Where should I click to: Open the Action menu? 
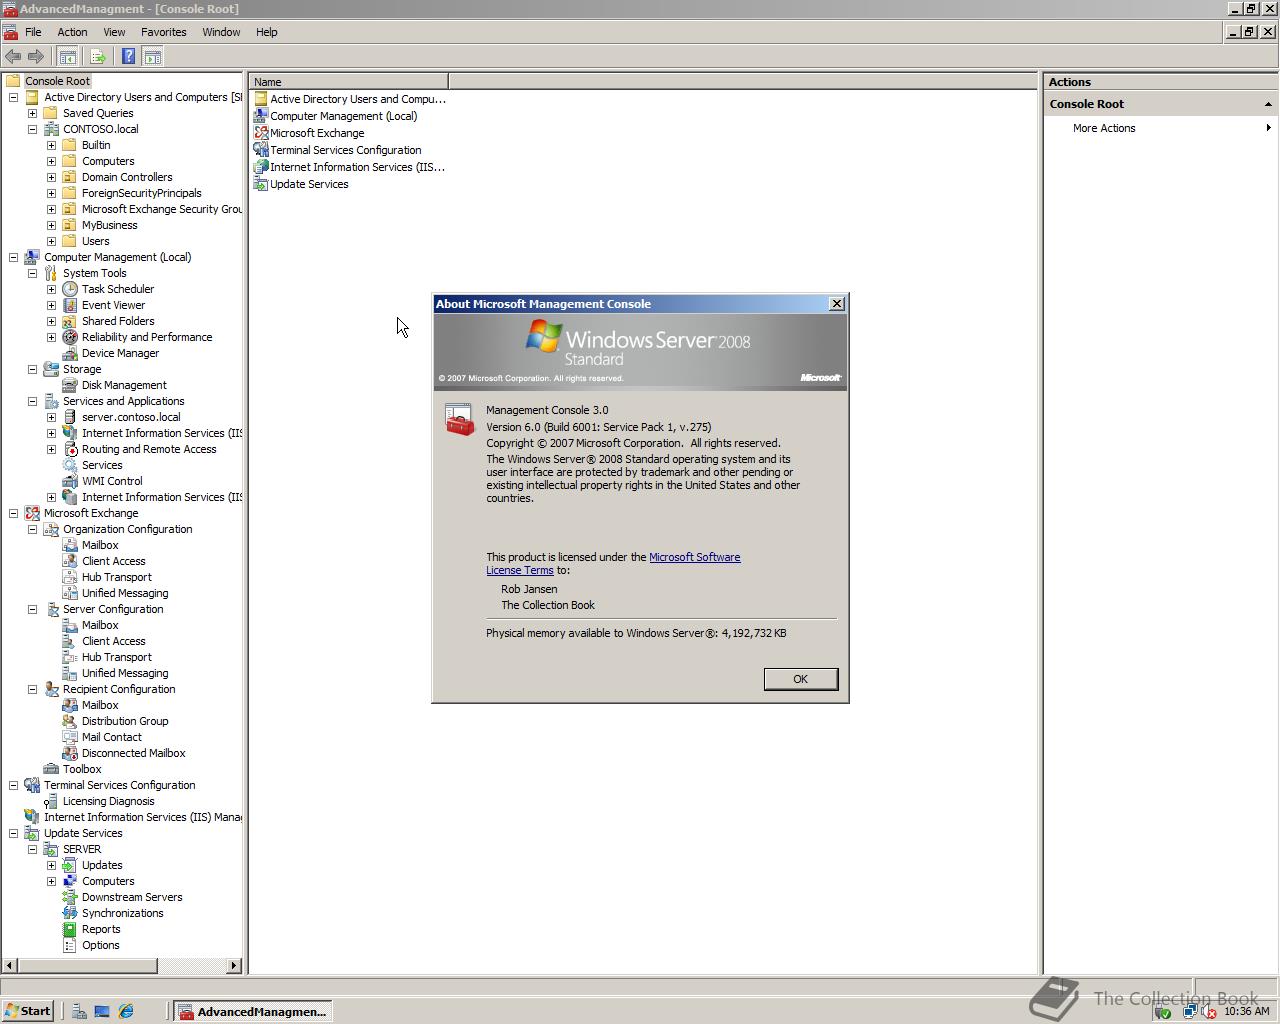pyautogui.click(x=72, y=32)
